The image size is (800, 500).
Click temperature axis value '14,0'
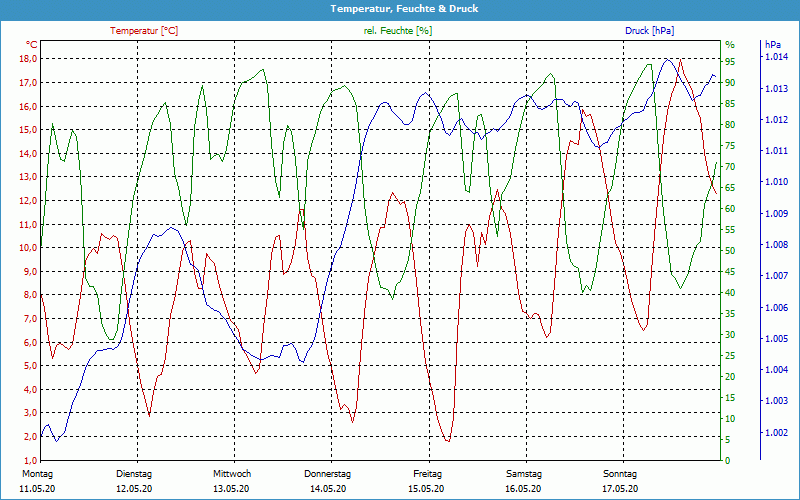pyautogui.click(x=29, y=153)
